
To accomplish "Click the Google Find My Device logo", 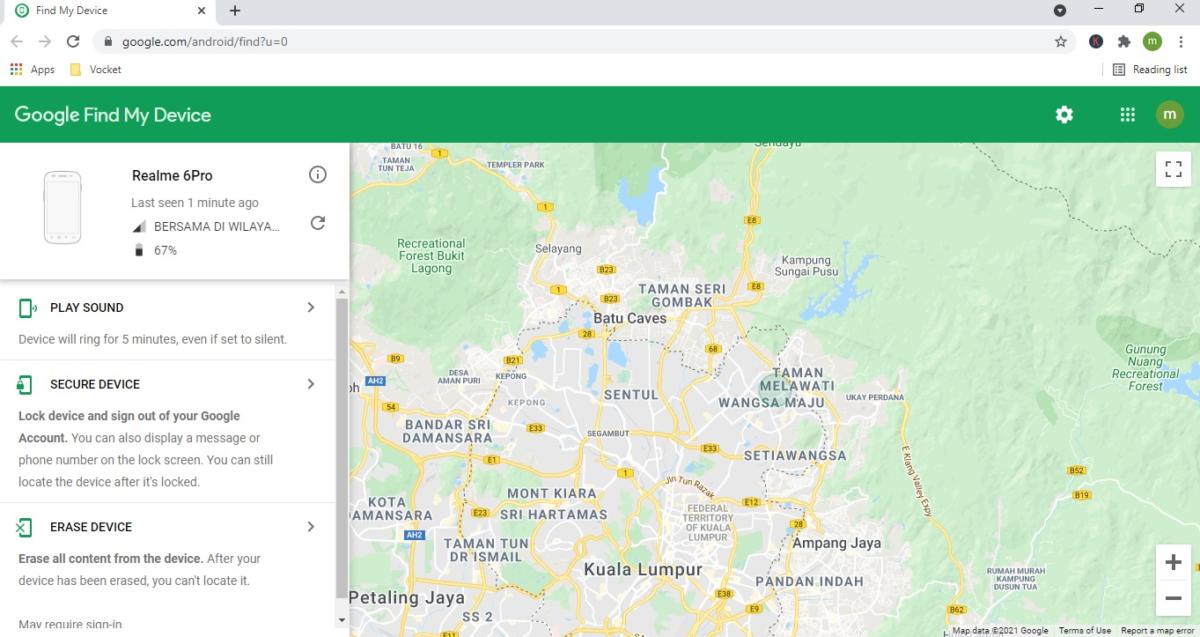I will click(x=113, y=115).
